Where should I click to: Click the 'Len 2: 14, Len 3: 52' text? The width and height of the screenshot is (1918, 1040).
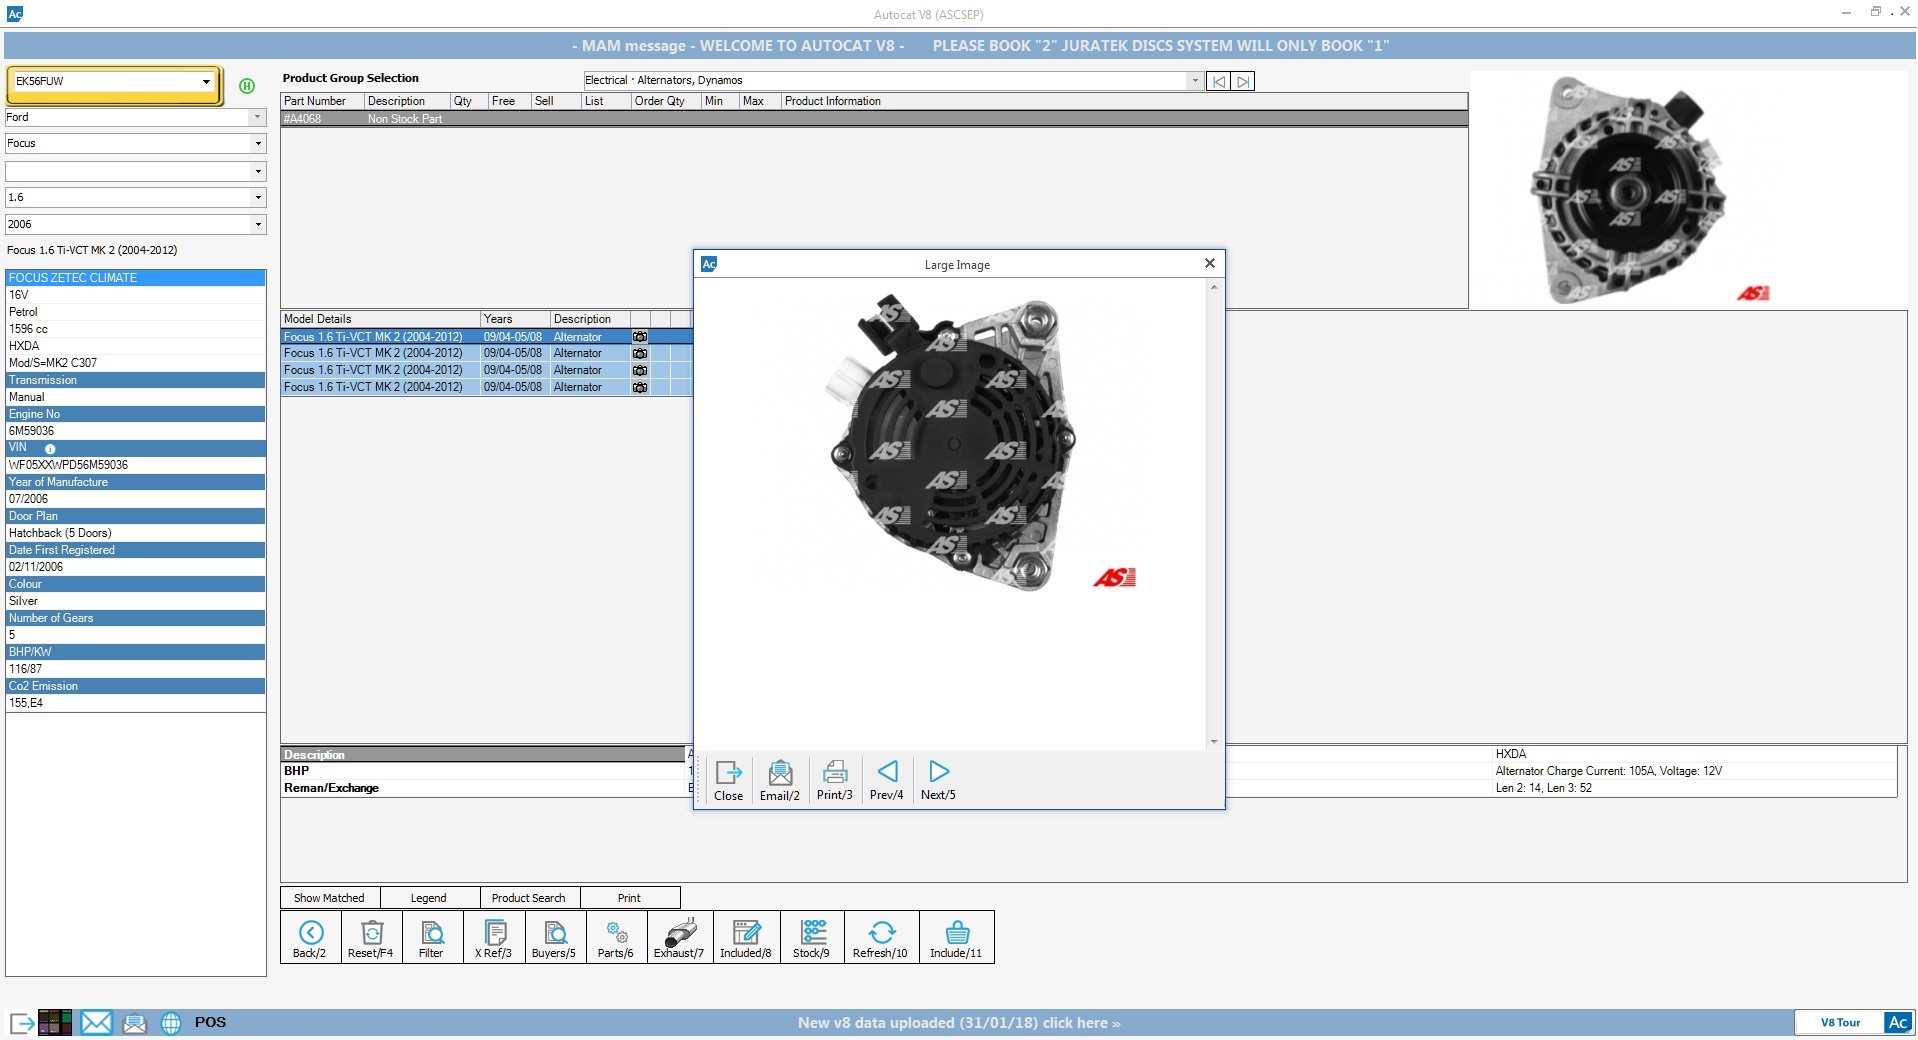1543,788
